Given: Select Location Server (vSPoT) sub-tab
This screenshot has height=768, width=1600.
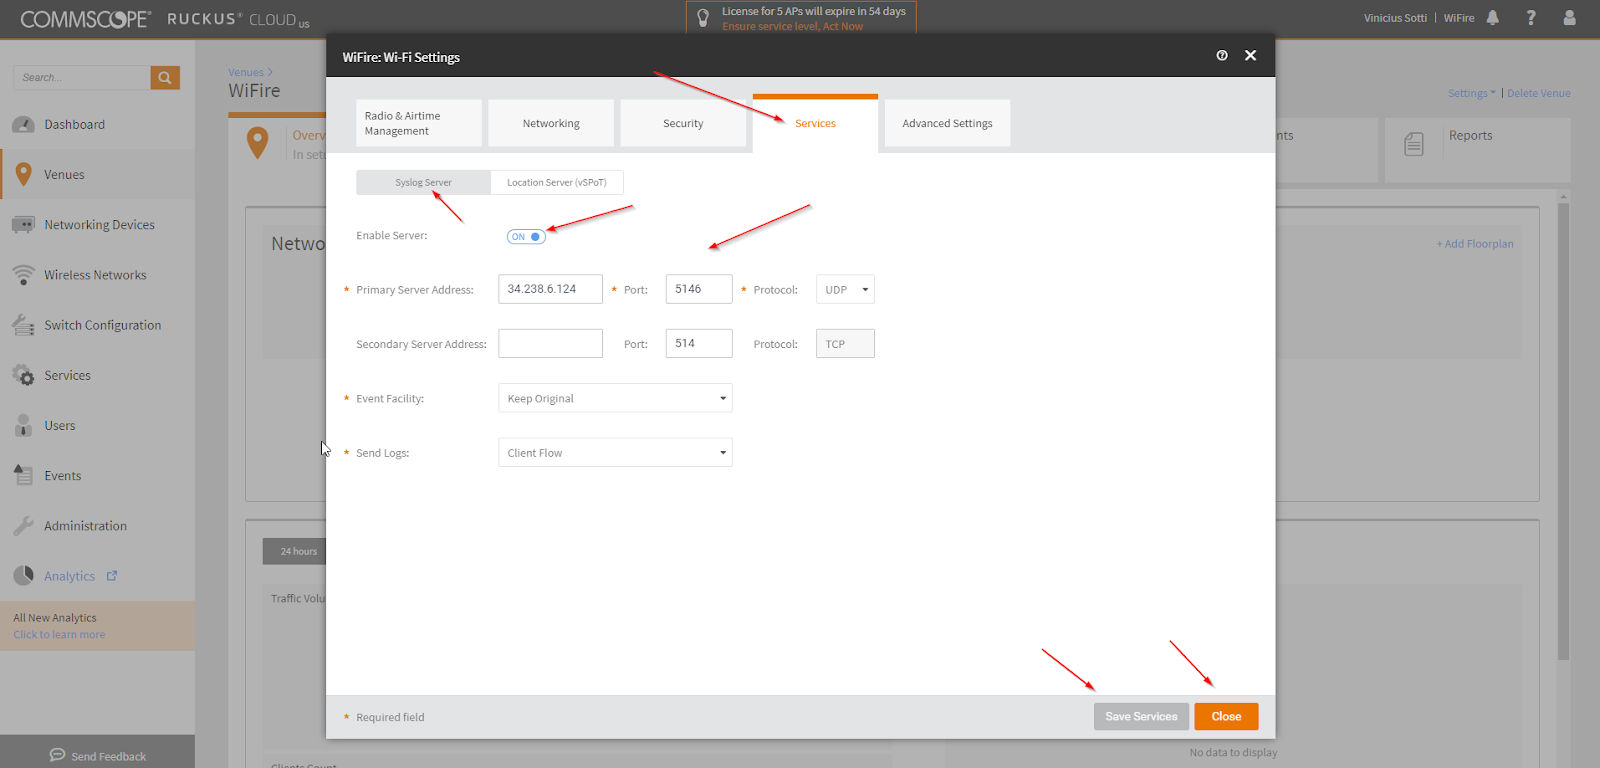Looking at the screenshot, I should coord(557,182).
